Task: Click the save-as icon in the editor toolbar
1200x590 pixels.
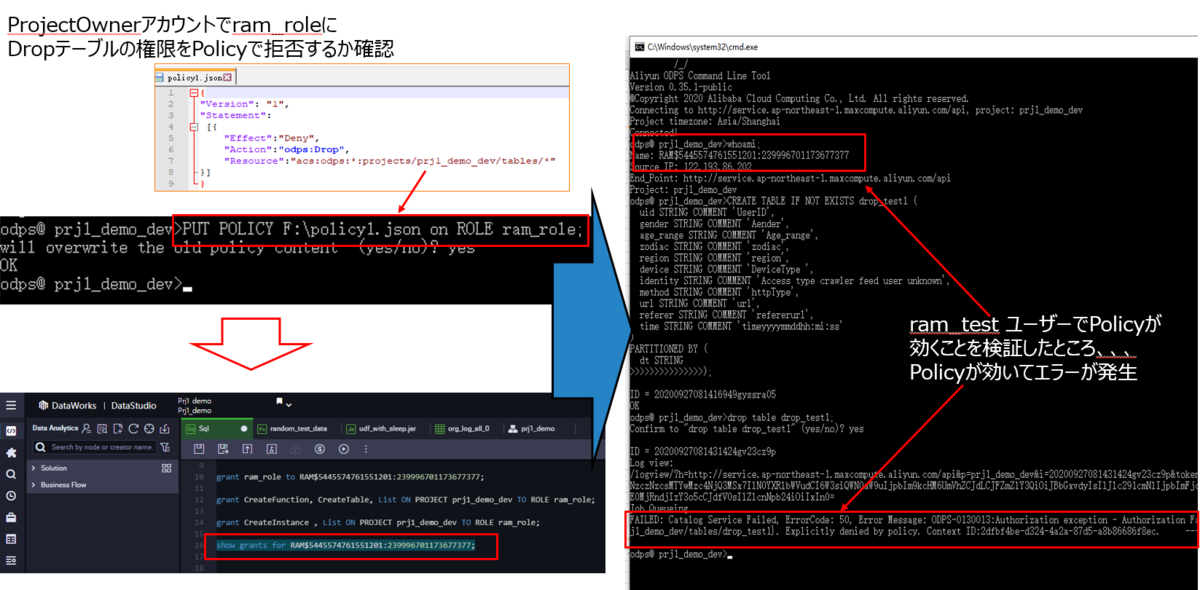Action: [223, 449]
